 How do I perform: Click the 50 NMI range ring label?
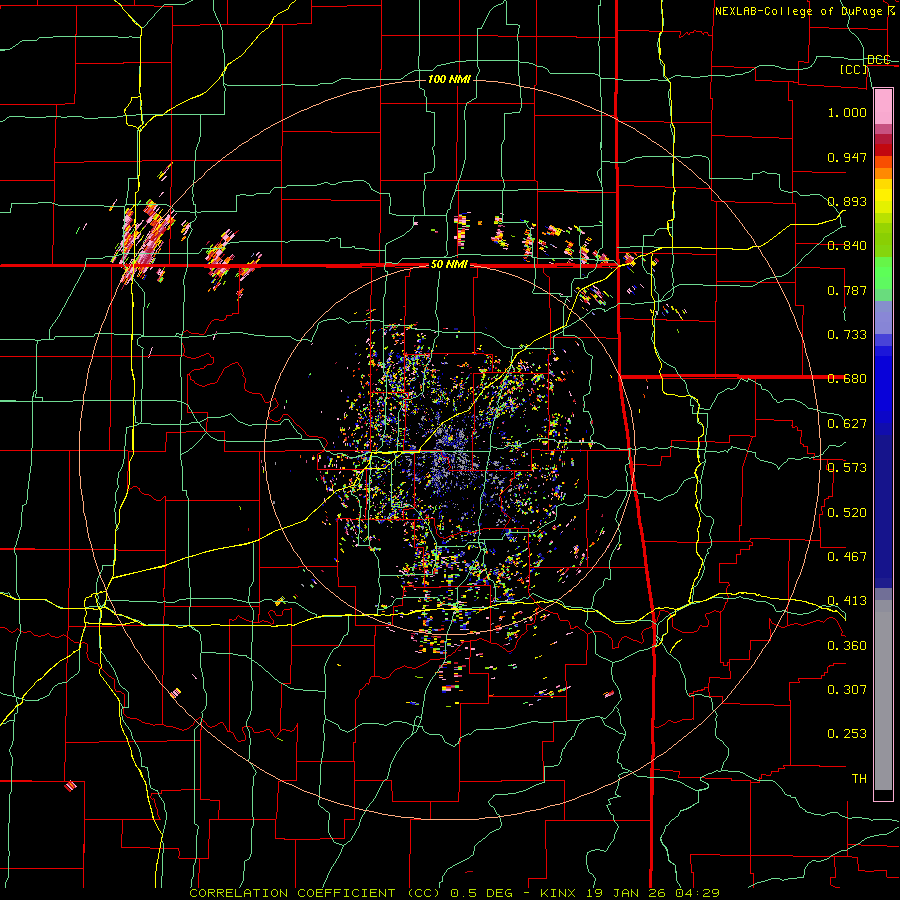pyautogui.click(x=449, y=265)
